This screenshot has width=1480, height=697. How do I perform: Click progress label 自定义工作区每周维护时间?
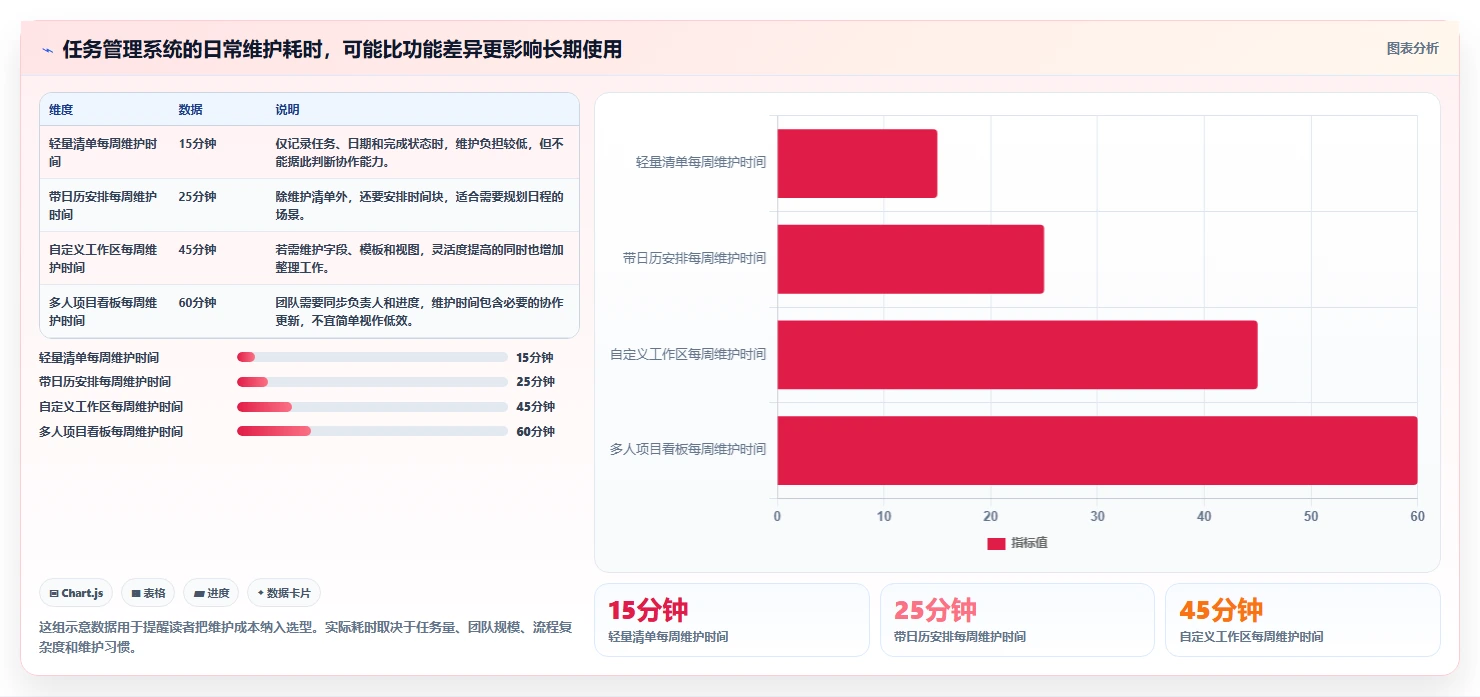tap(111, 407)
